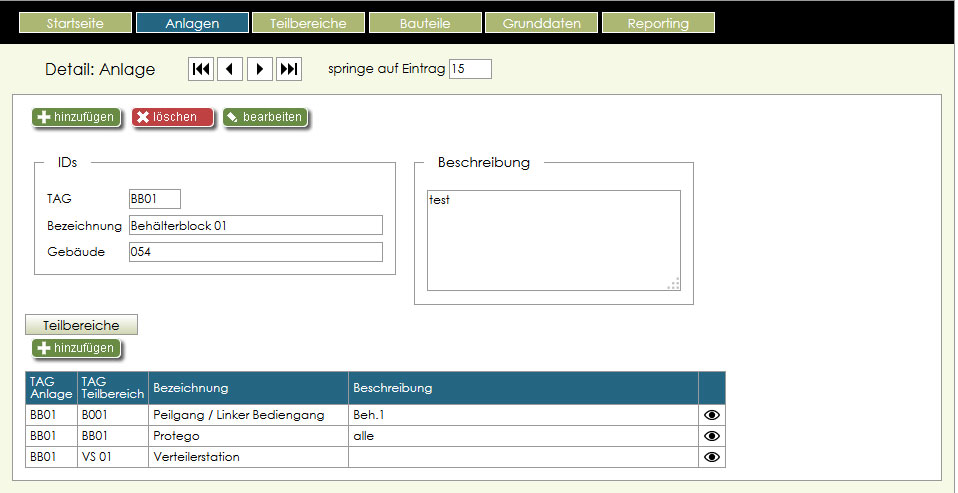The image size is (958, 493).
Task: Open the Bauteile tab
Action: pyautogui.click(x=425, y=23)
